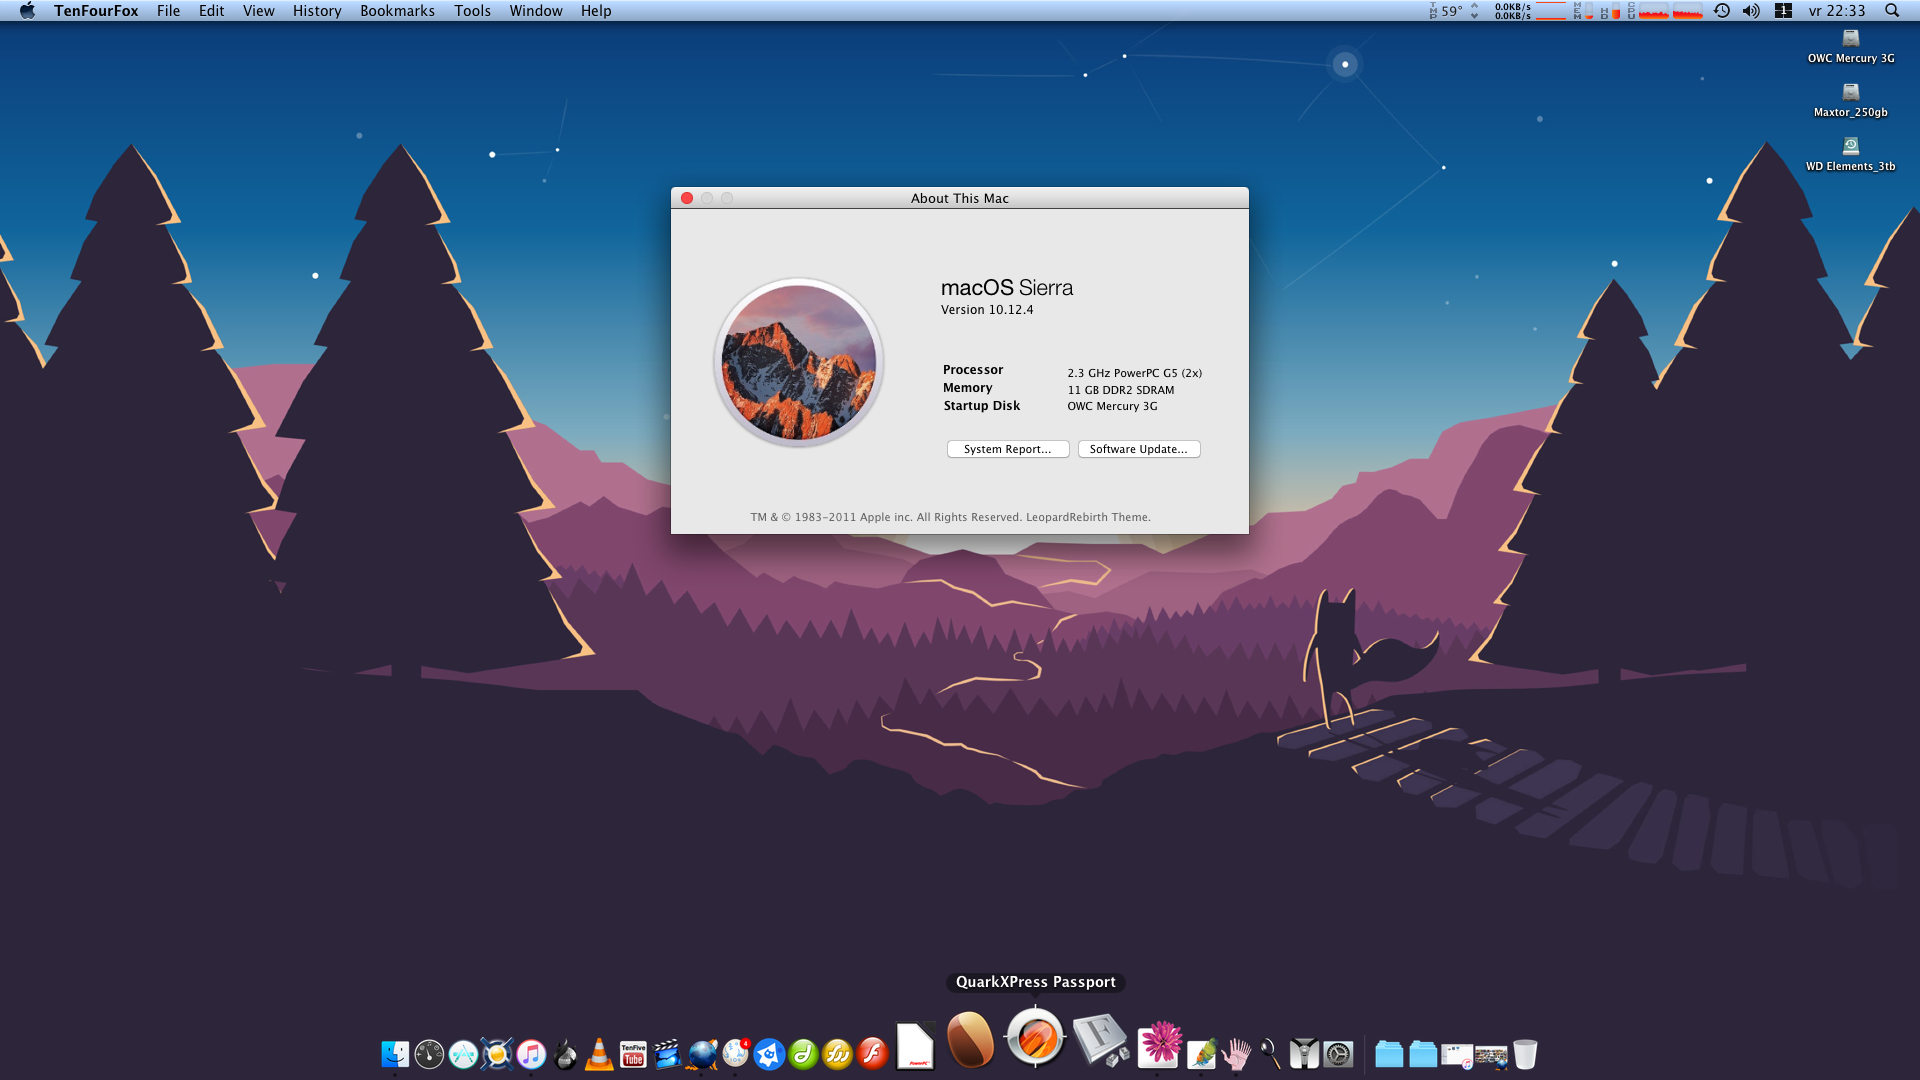The height and width of the screenshot is (1080, 1920).
Task: Open System Preferences from the dock
Action: click(x=1338, y=1054)
